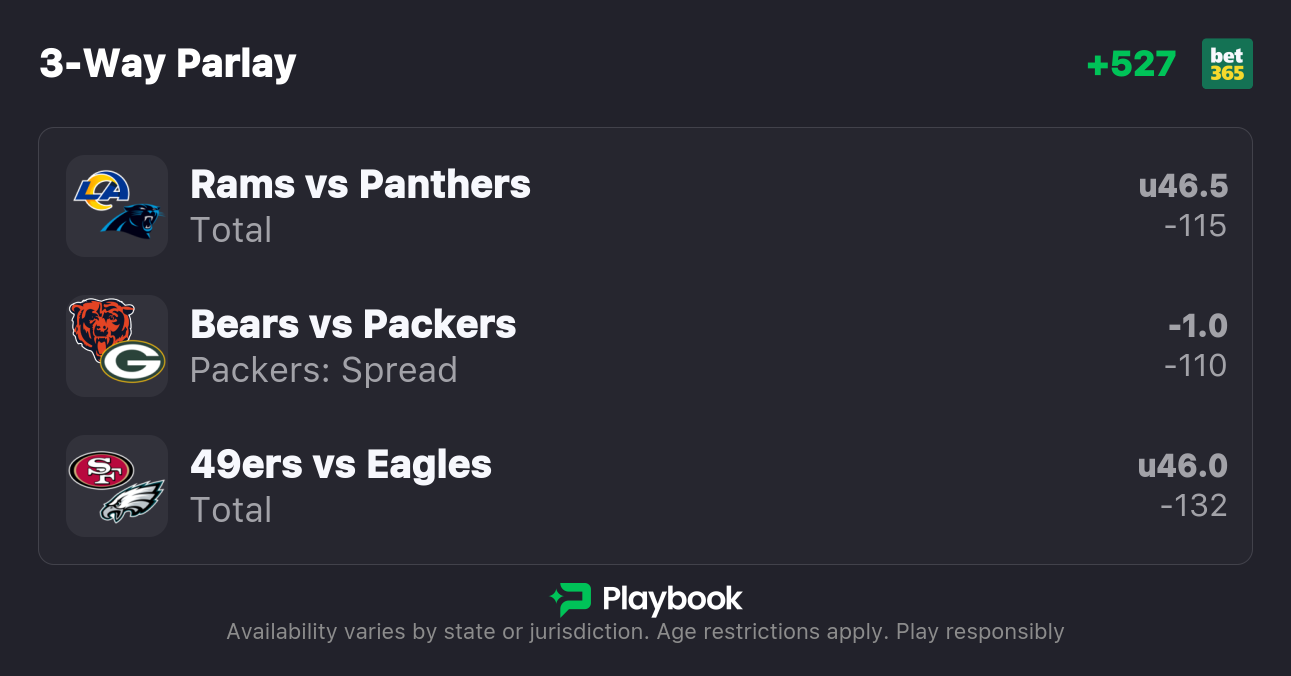Viewport: 1291px width, 676px height.
Task: Click the Rams and Panthers team logos
Action: [117, 206]
